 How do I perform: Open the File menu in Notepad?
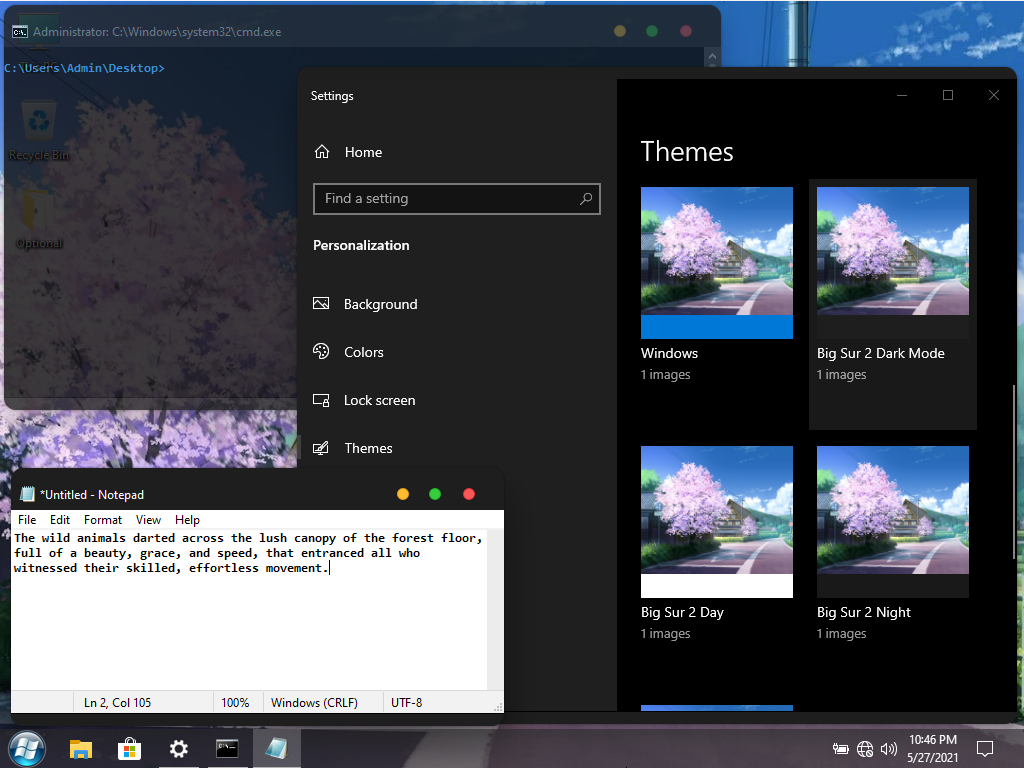pyautogui.click(x=27, y=520)
